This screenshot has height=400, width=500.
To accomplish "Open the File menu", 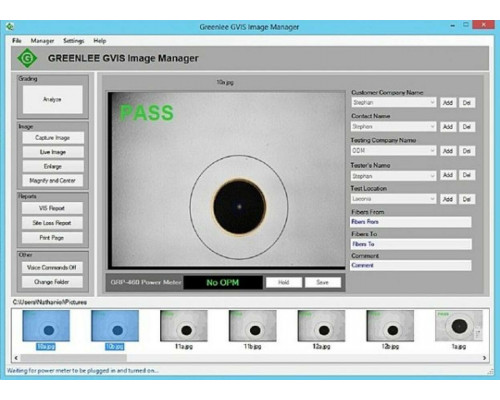I will coord(17,41).
